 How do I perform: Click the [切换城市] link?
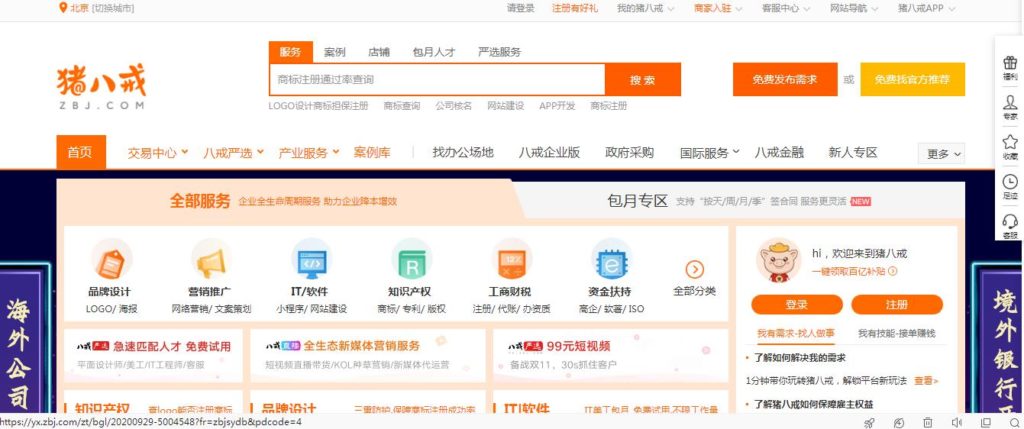(114, 8)
